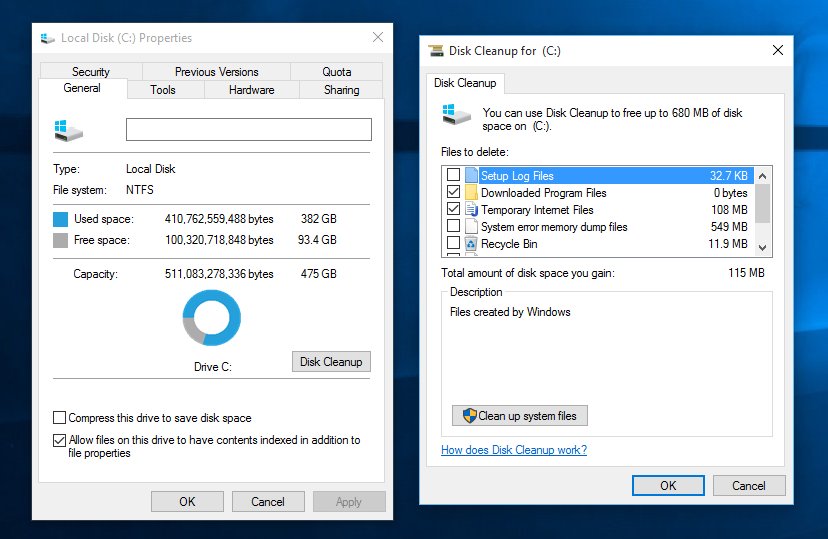Image resolution: width=828 pixels, height=539 pixels.
Task: Click the files to delete scrollbar thumb
Action: [763, 203]
